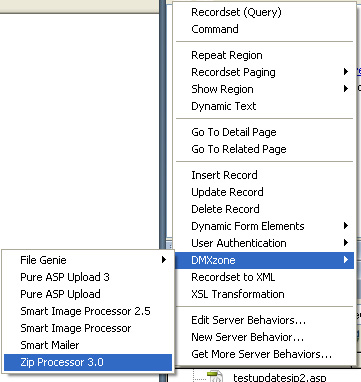Select Pure ASP Upload 3
Viewport: 361px width, 382px height.
click(88, 277)
